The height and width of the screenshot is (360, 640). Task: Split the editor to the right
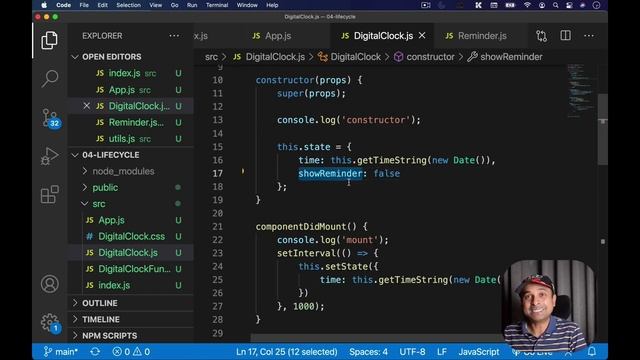point(565,36)
